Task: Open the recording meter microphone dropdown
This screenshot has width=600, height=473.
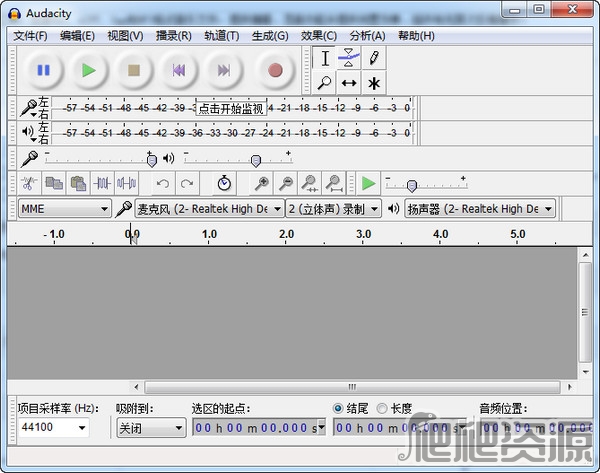Action: point(29,108)
